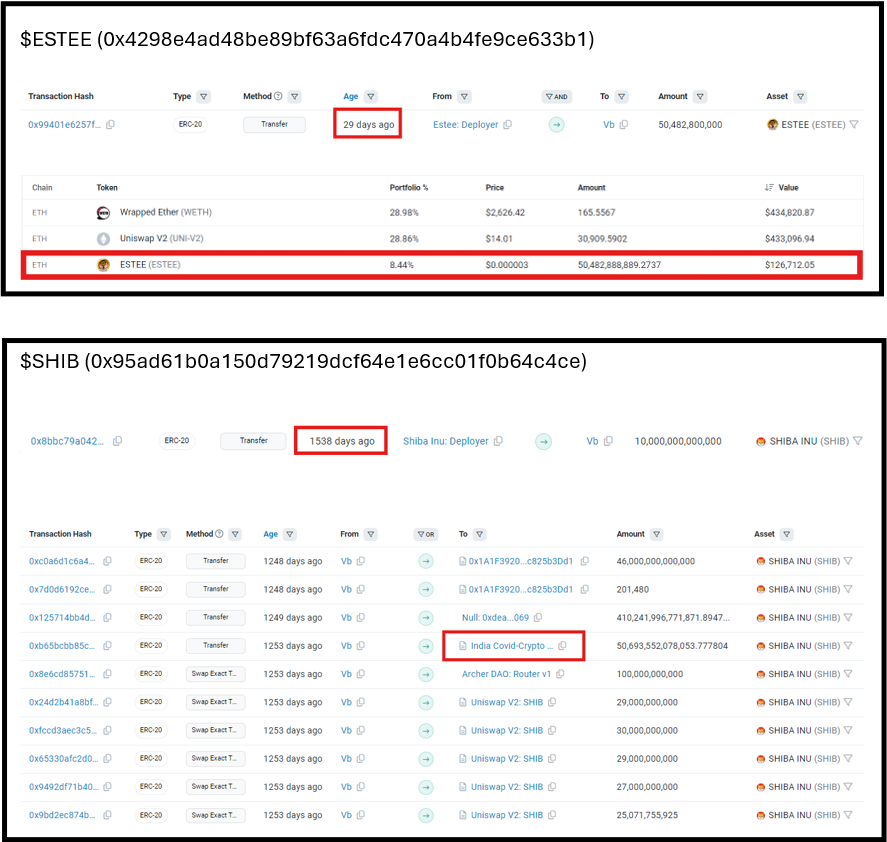Open Amount filter in ESTEE table
This screenshot has width=887, height=842.
(700, 97)
